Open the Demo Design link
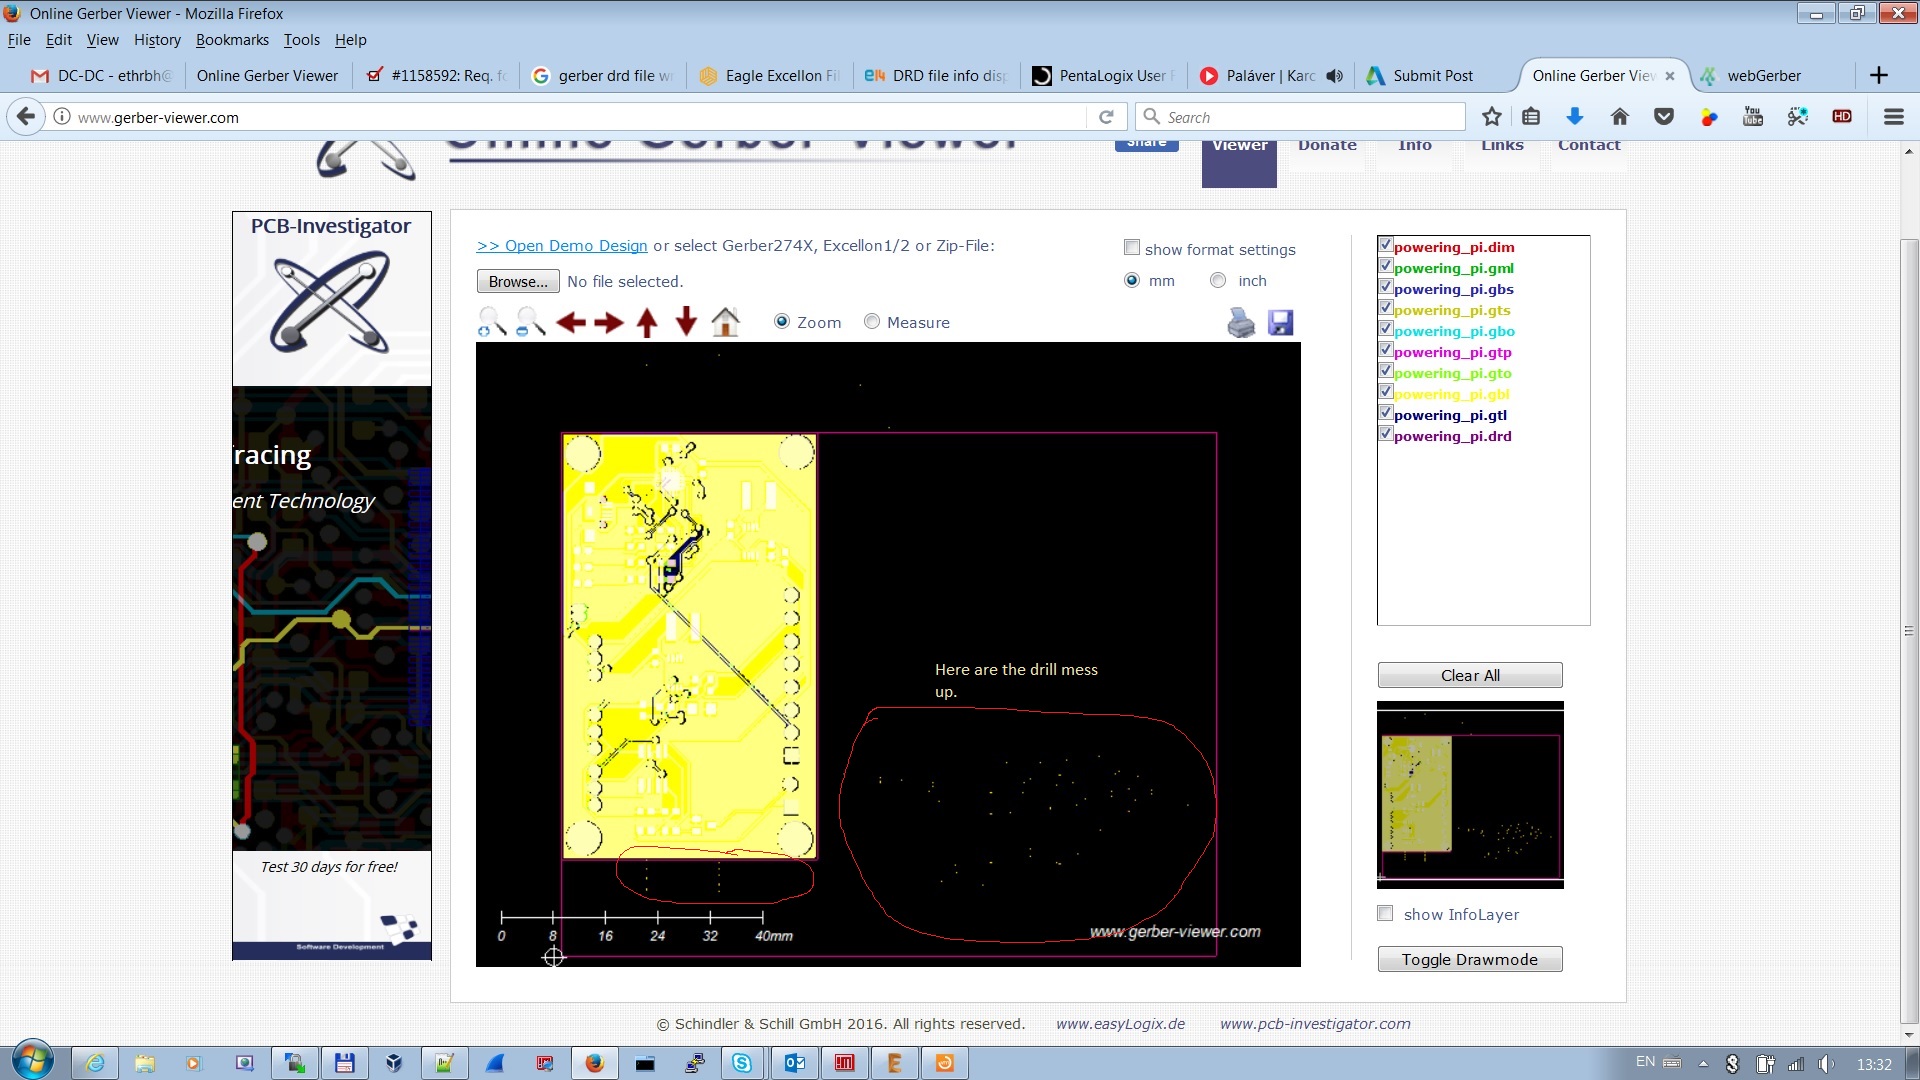This screenshot has height=1080, width=1920. (561, 246)
